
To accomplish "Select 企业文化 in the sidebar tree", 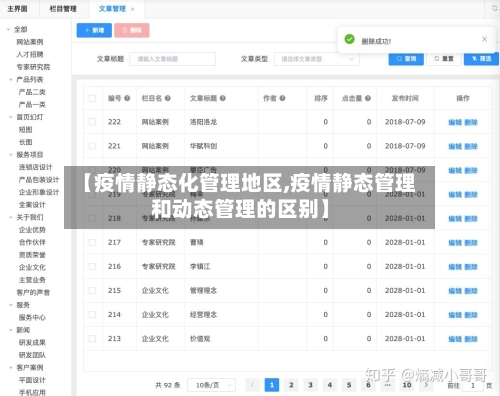I will [x=32, y=267].
